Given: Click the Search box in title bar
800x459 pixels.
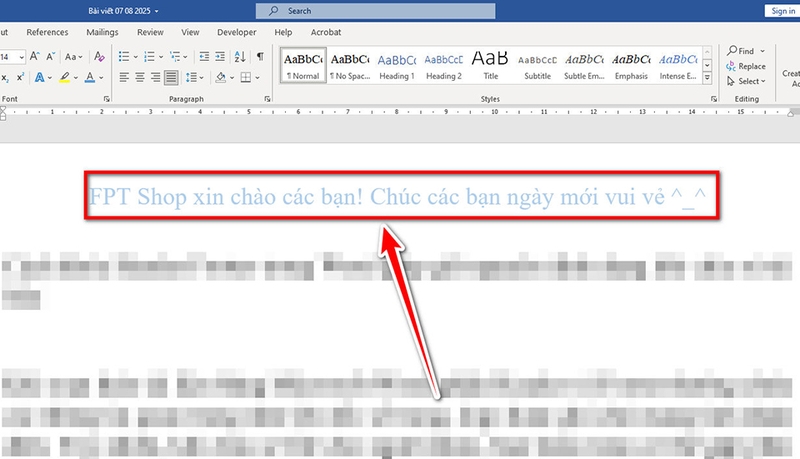Looking at the screenshot, I should click(x=376, y=11).
